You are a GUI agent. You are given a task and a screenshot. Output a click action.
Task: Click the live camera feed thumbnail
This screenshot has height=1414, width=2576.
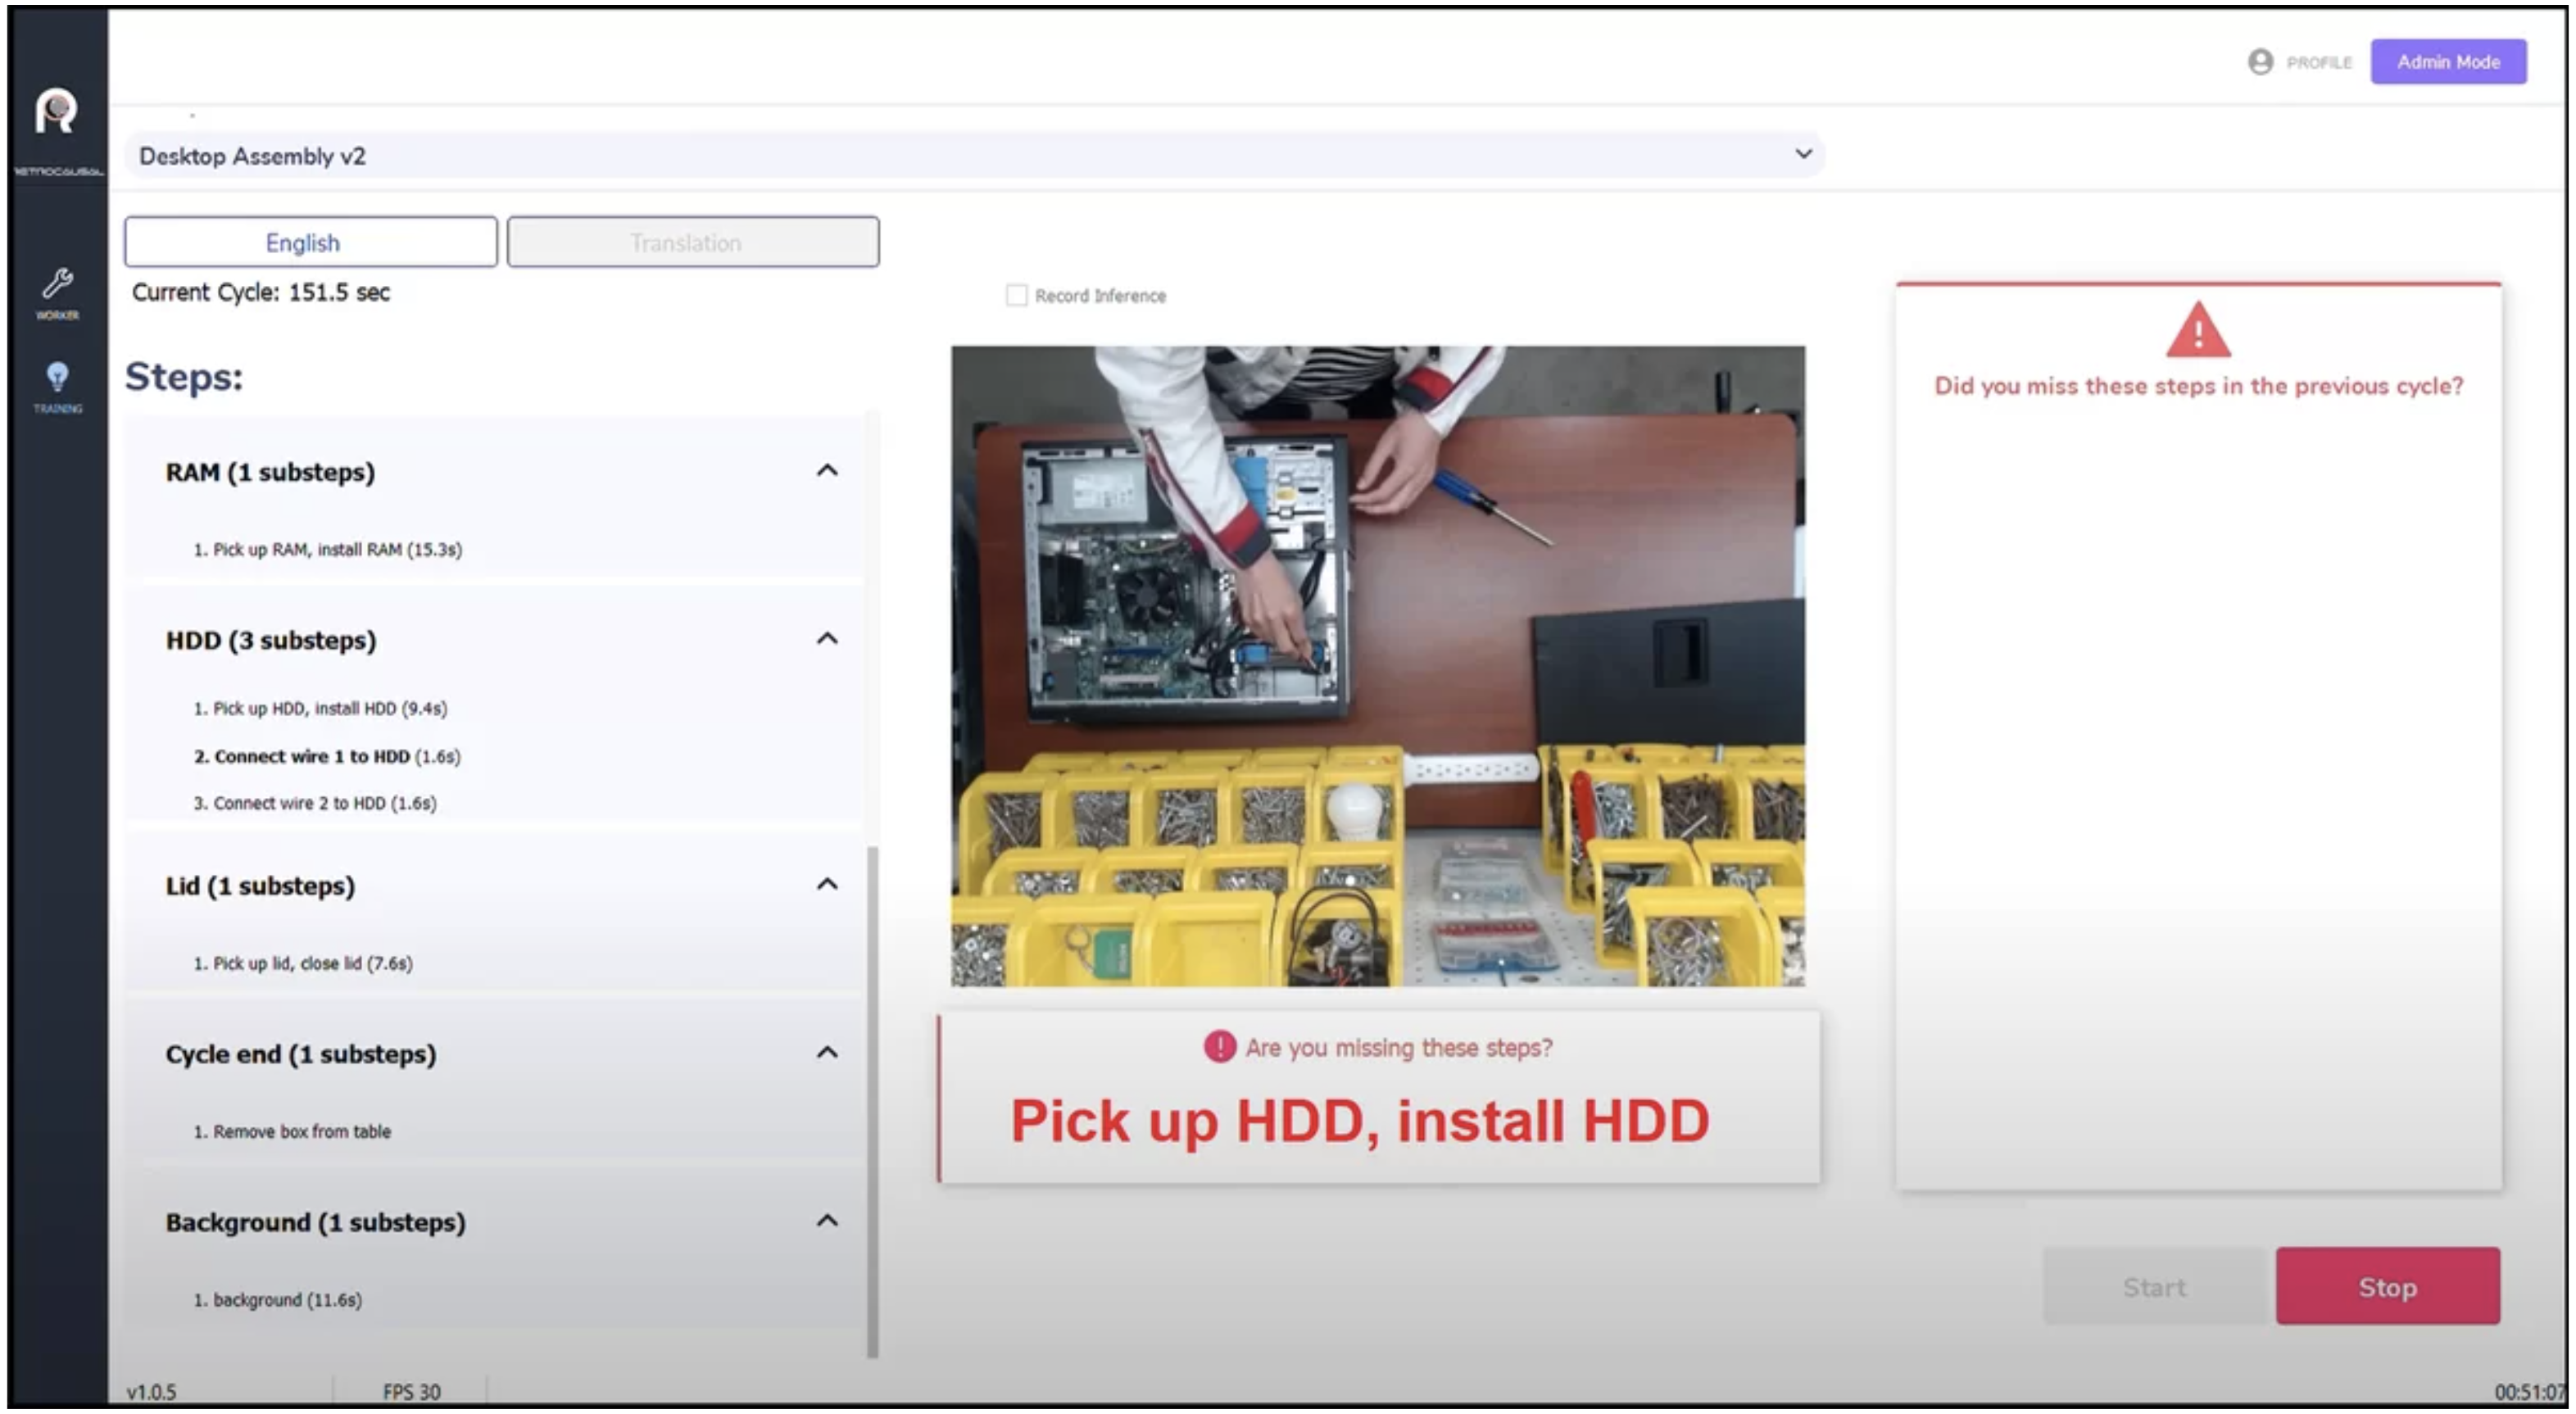click(x=1376, y=665)
